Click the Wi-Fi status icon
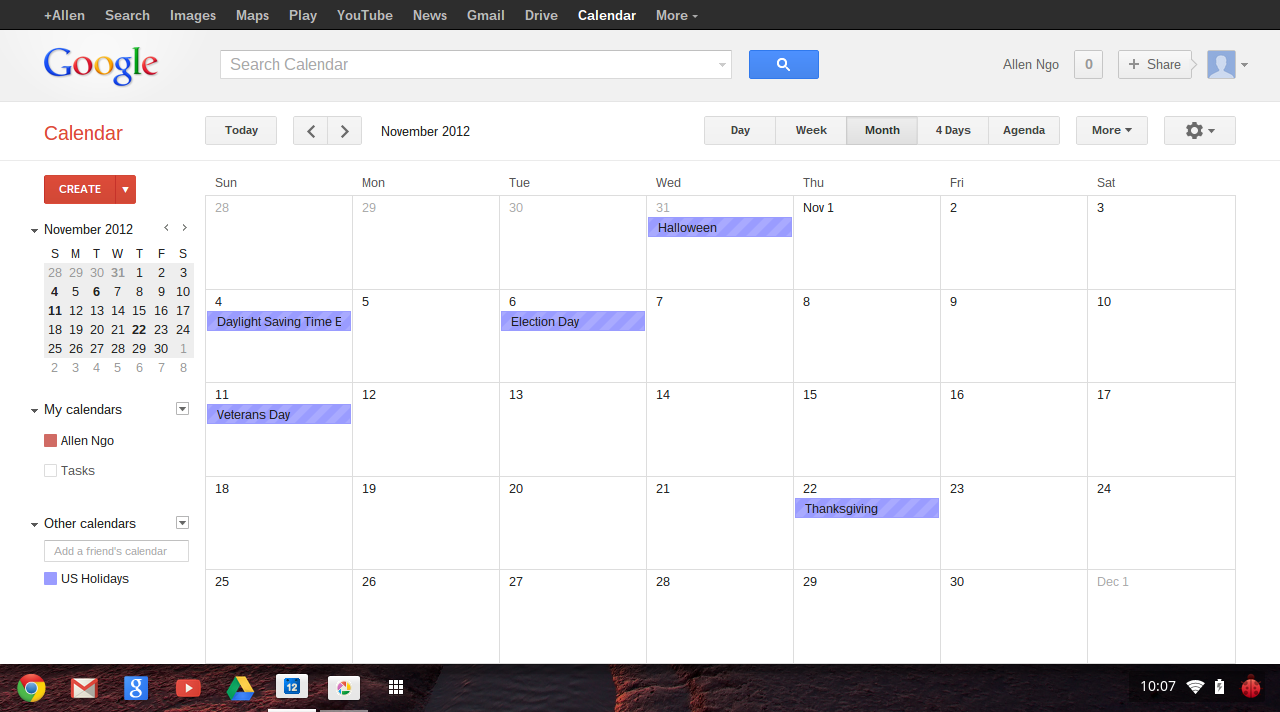The image size is (1280, 712). [x=1195, y=687]
